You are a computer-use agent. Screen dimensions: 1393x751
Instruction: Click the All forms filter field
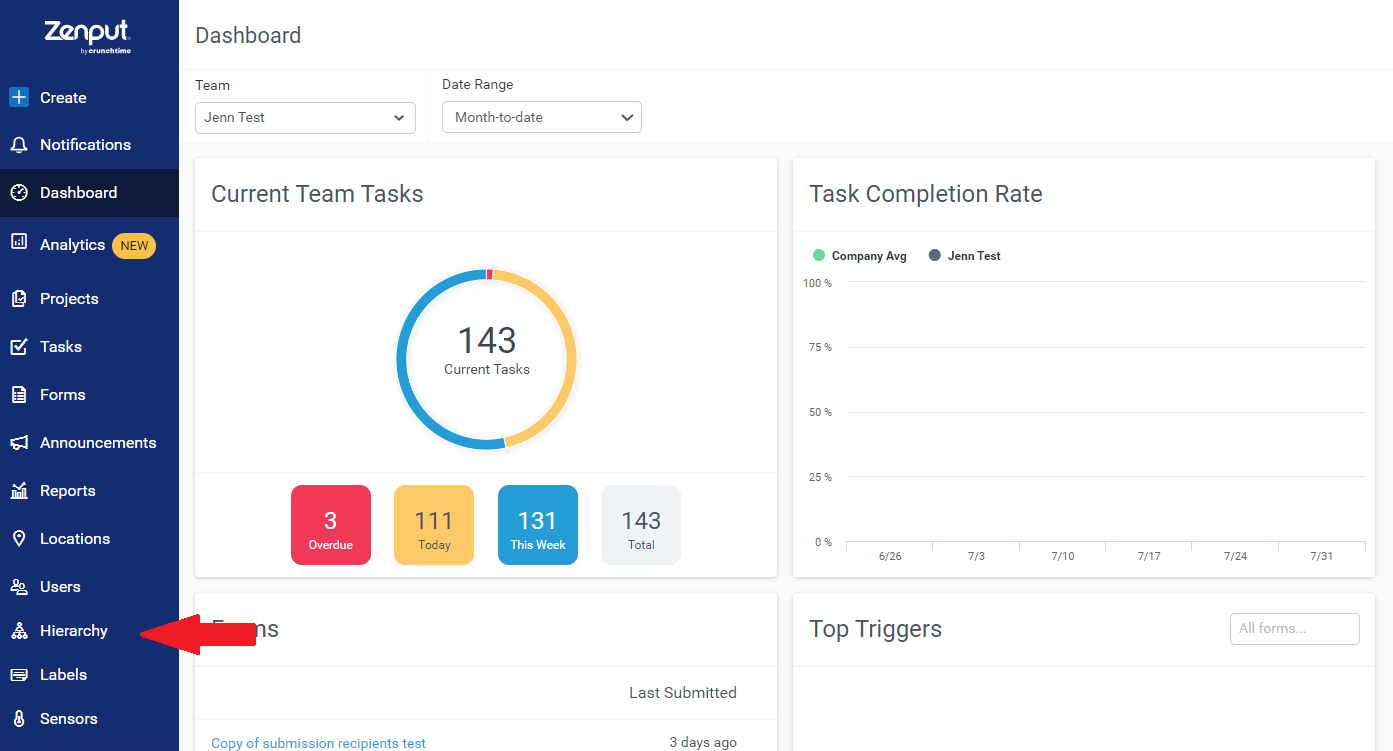pyautogui.click(x=1295, y=629)
